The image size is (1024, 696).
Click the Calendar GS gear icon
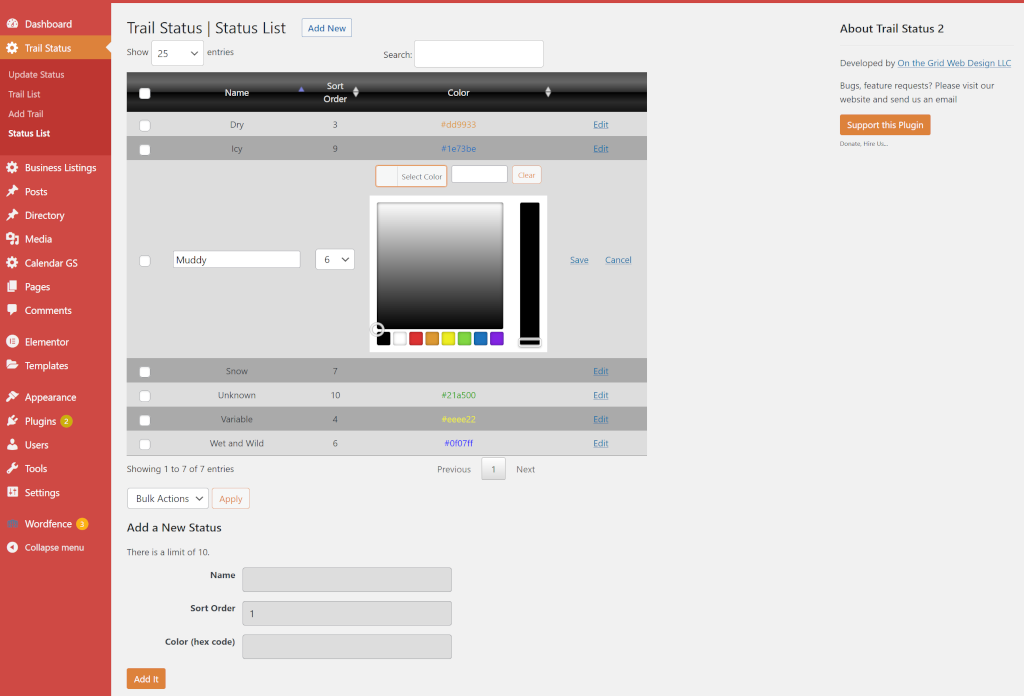12,262
